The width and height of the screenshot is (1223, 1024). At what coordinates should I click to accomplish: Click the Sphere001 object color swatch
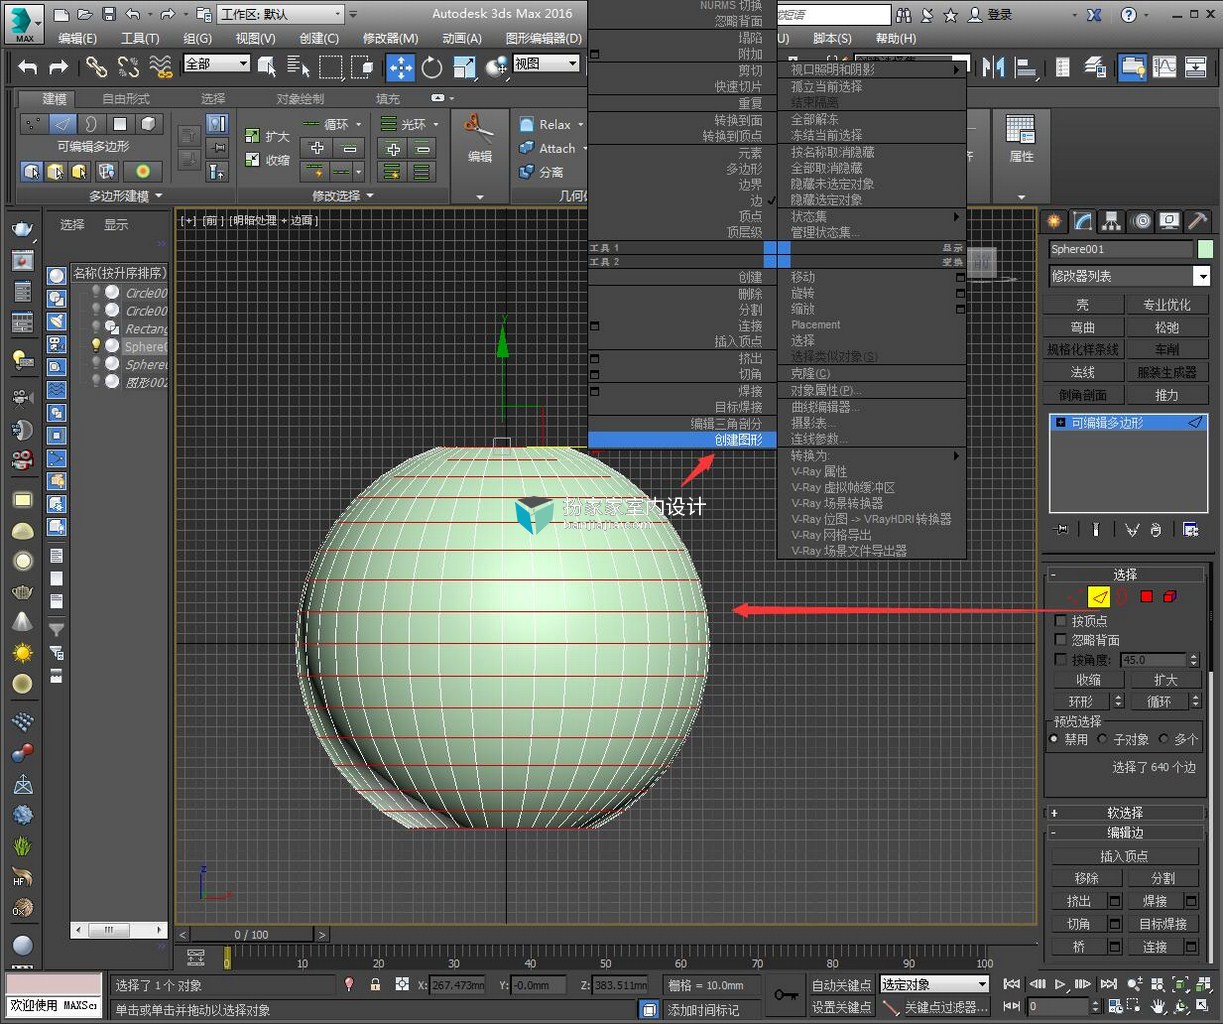tap(1204, 249)
